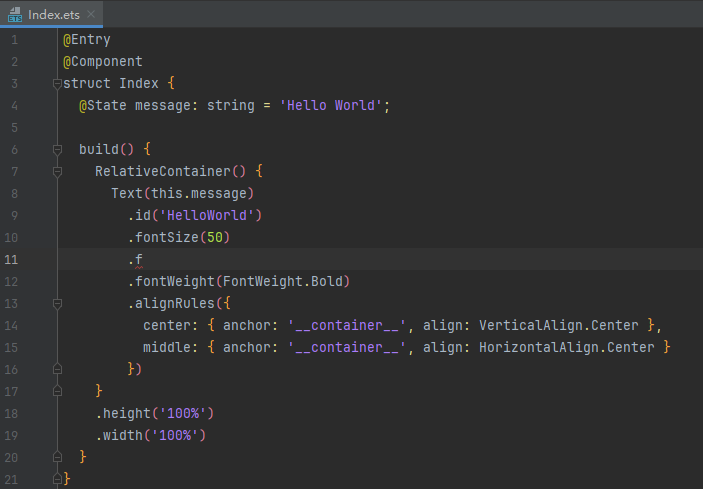
Task: Click fold end marker on line 20
Action: pos(57,457)
